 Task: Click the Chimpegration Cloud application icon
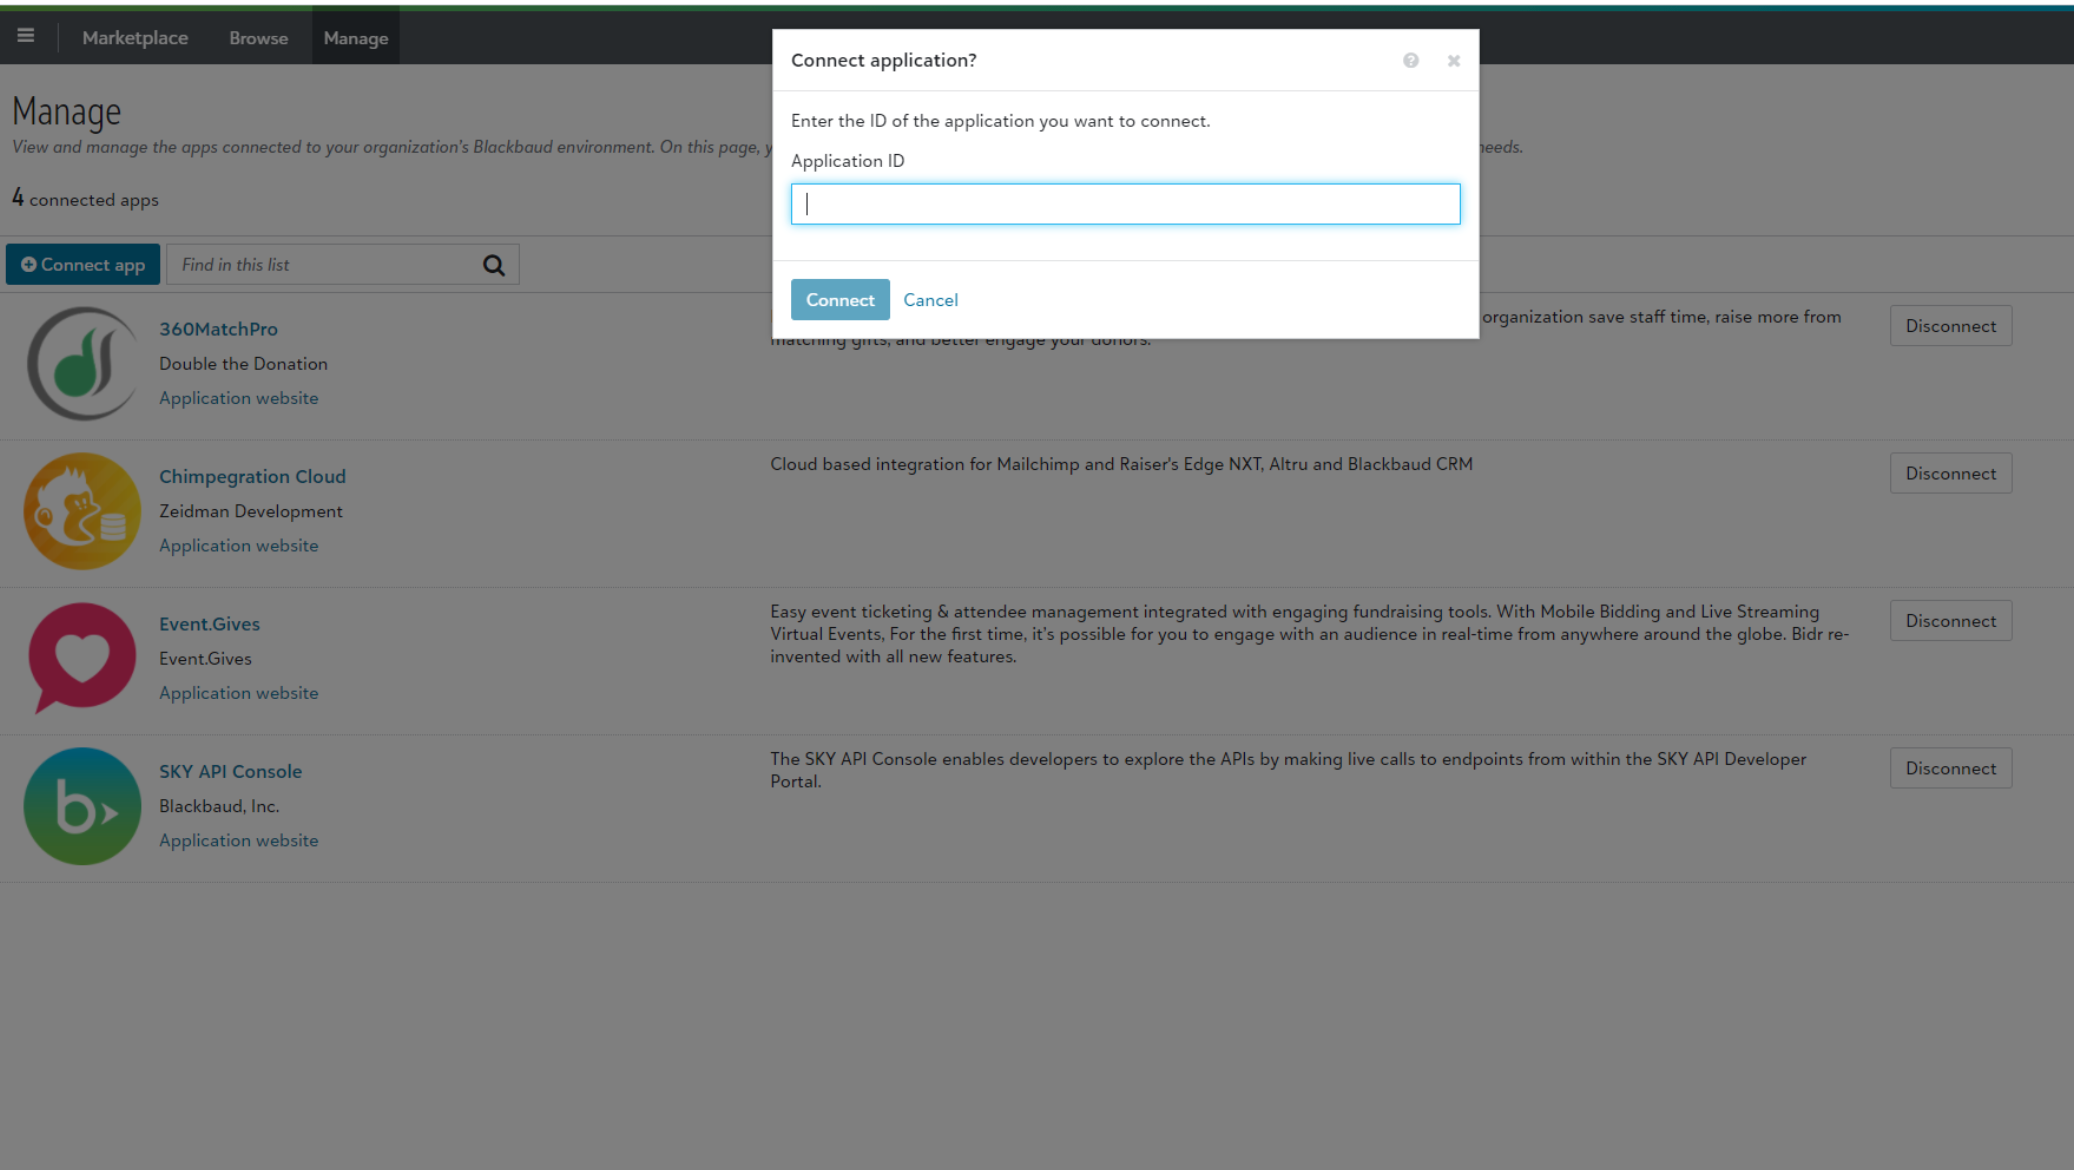[x=81, y=510]
